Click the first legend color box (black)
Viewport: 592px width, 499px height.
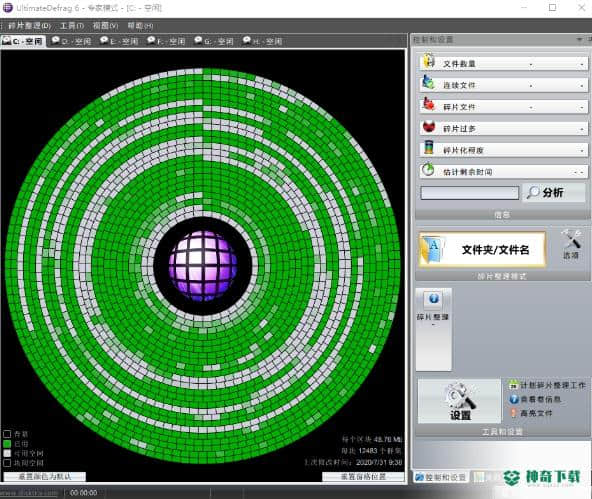point(7,434)
